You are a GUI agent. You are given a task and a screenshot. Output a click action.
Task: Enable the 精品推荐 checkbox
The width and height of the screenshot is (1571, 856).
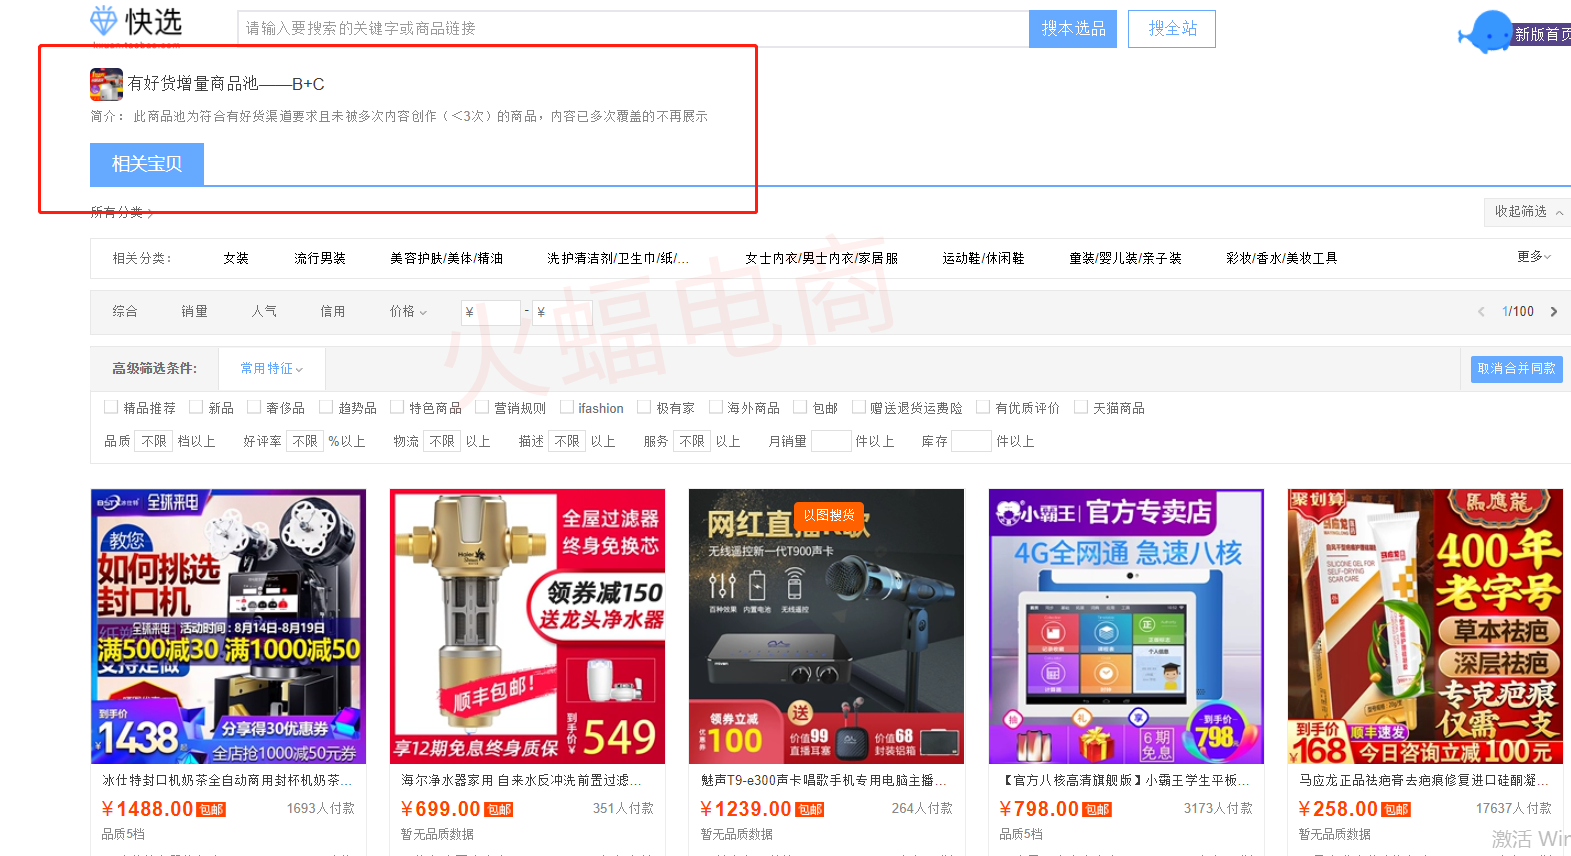(111, 407)
